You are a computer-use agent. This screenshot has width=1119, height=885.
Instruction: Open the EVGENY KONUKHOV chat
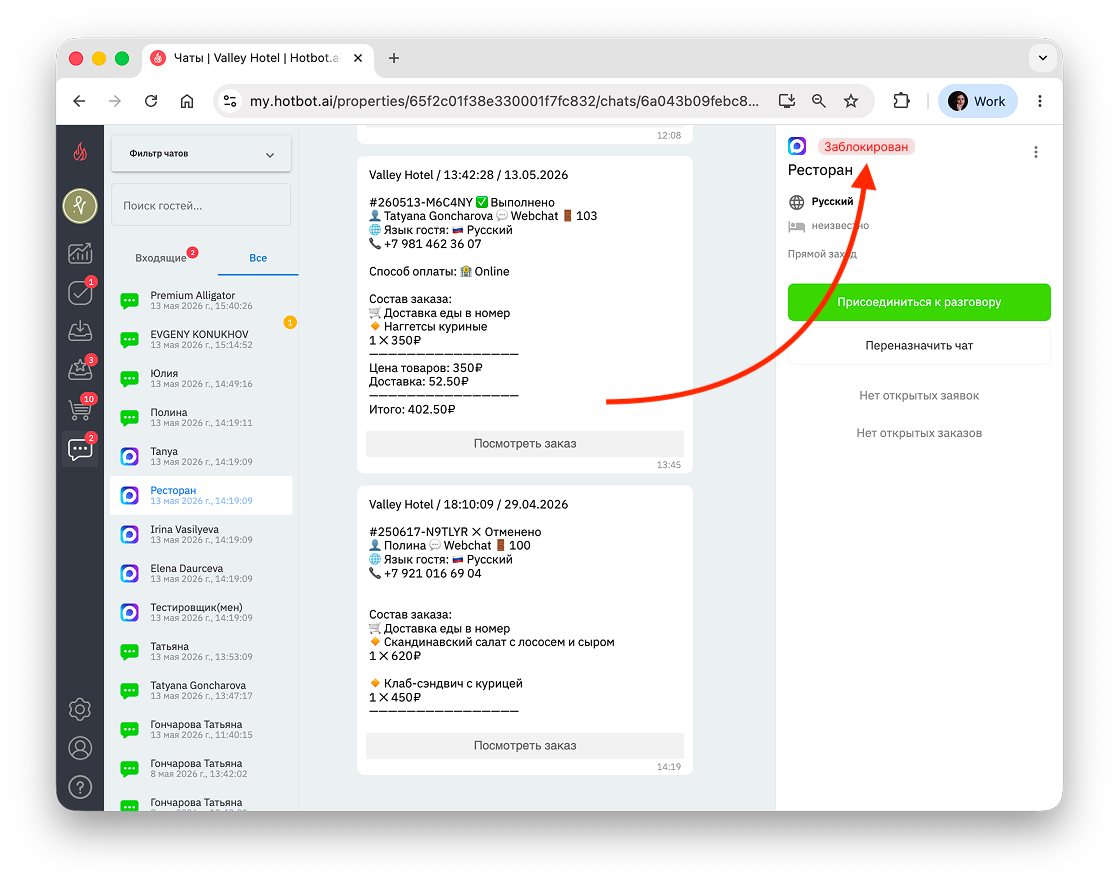click(x=201, y=340)
